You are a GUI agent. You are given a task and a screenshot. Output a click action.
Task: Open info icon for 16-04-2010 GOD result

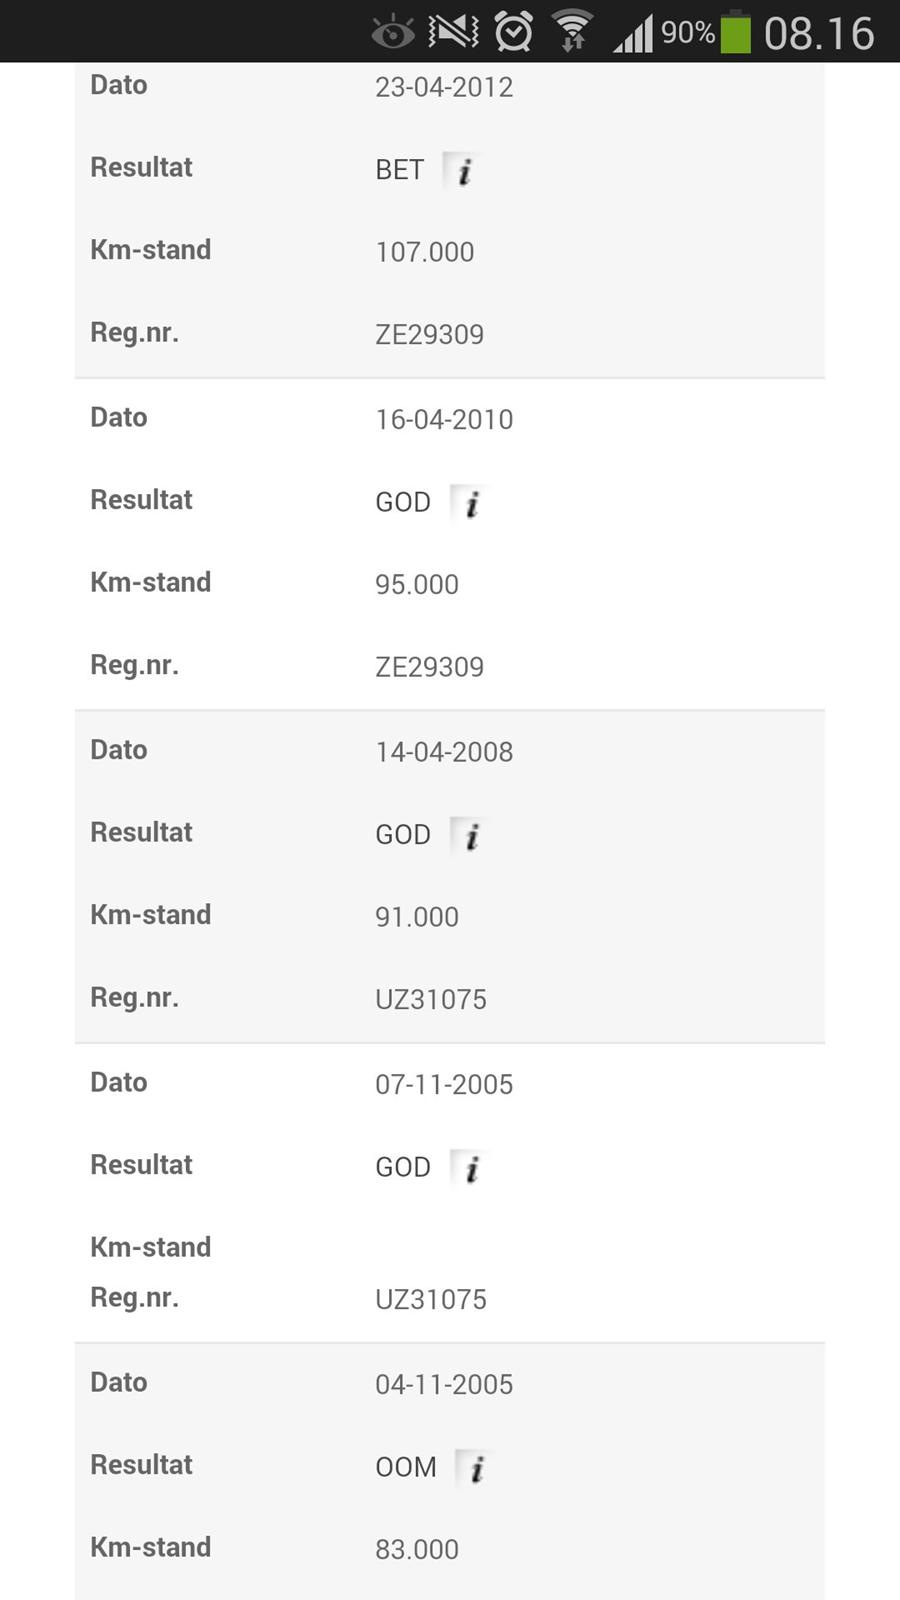[471, 503]
